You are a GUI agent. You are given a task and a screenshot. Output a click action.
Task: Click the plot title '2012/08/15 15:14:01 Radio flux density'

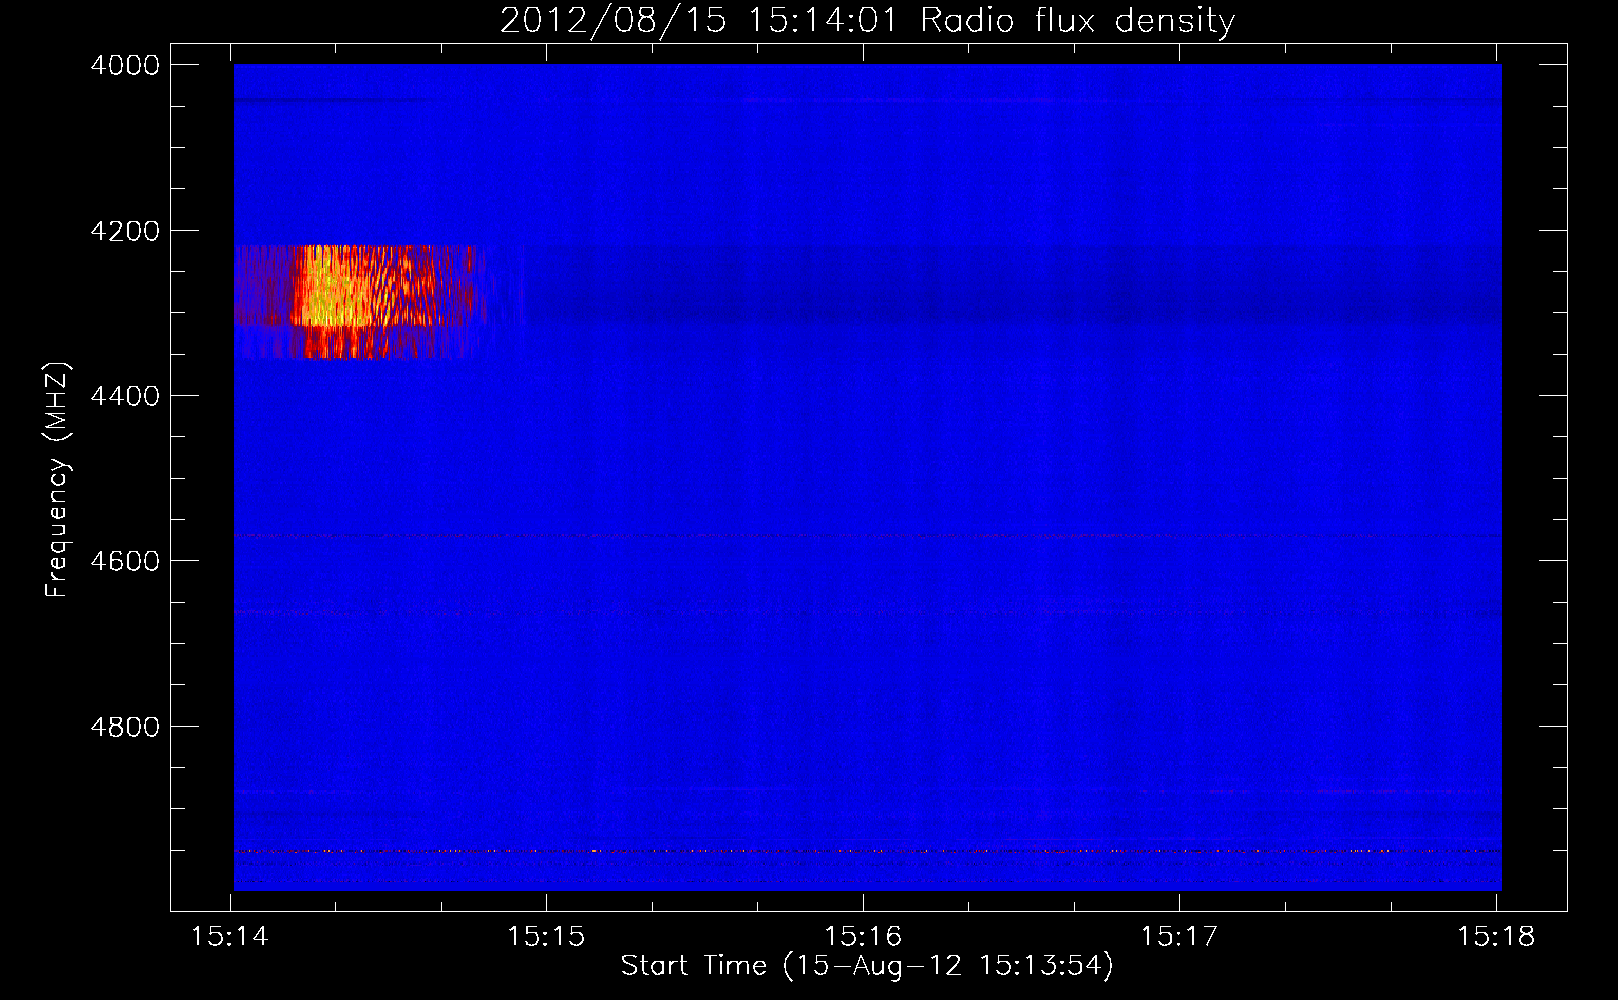tap(867, 20)
